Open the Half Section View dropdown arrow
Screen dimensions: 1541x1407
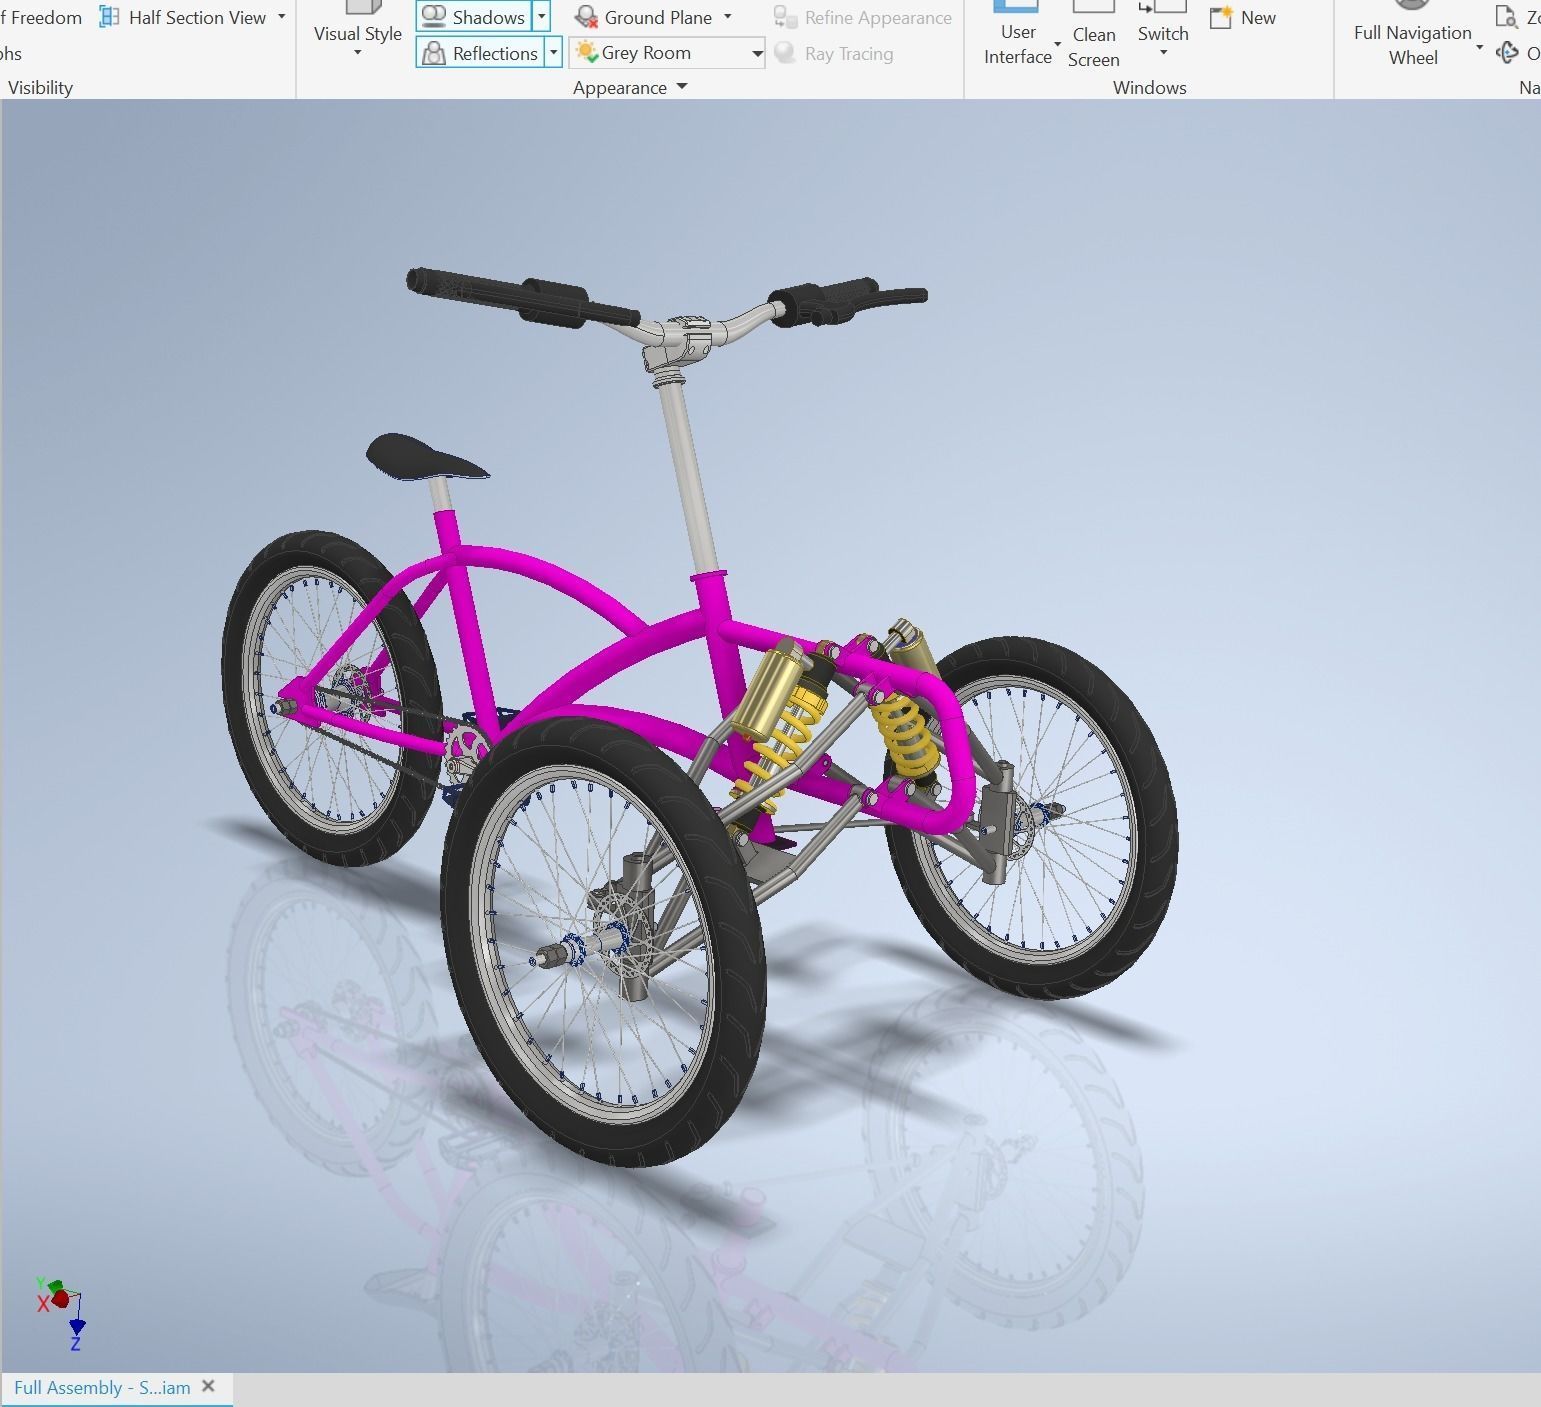coord(282,17)
